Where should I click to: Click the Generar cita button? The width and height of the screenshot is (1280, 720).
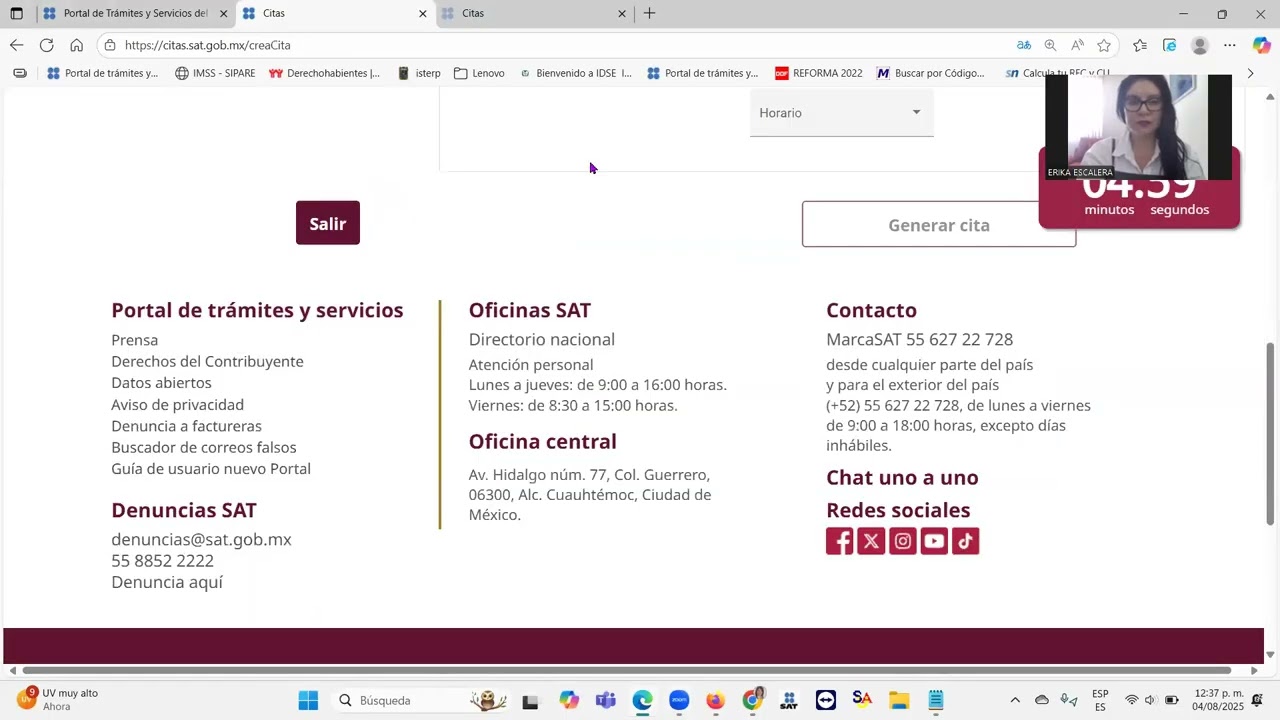pyautogui.click(x=939, y=225)
